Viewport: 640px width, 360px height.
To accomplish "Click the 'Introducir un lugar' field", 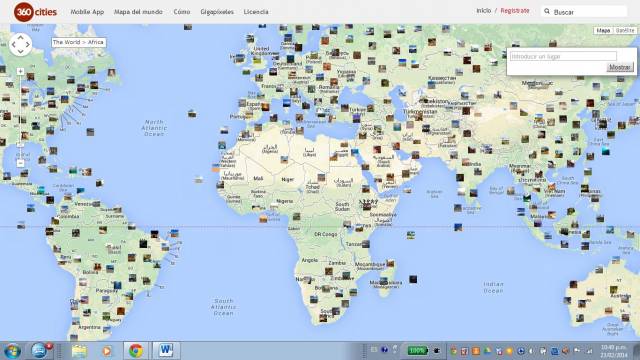I will coord(563,56).
